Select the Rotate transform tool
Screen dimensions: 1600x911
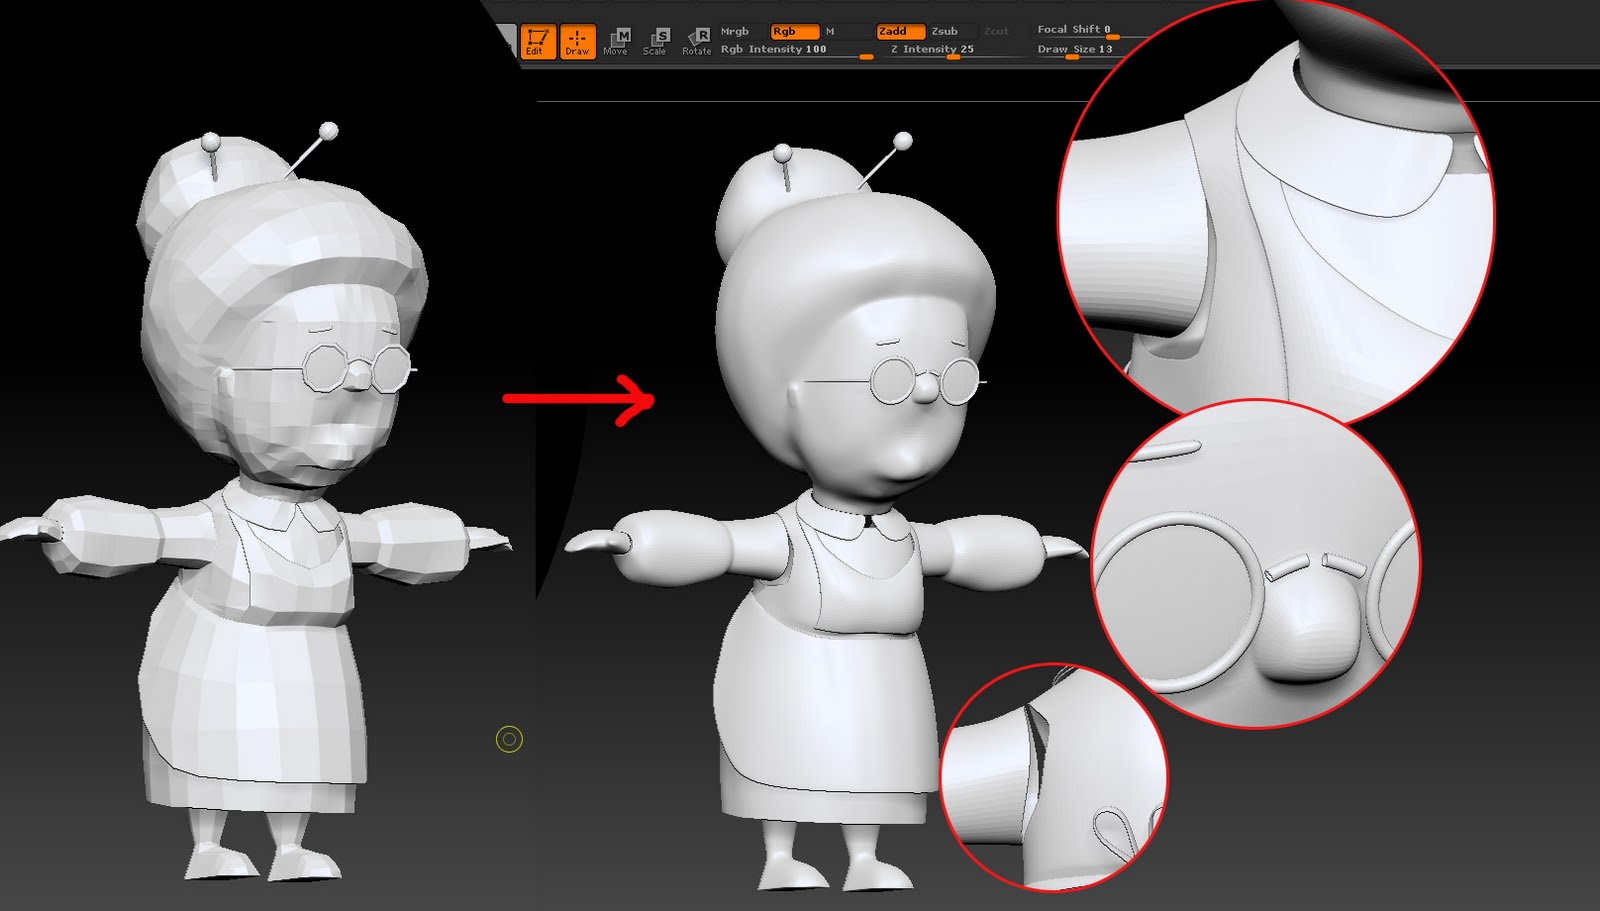(x=696, y=41)
